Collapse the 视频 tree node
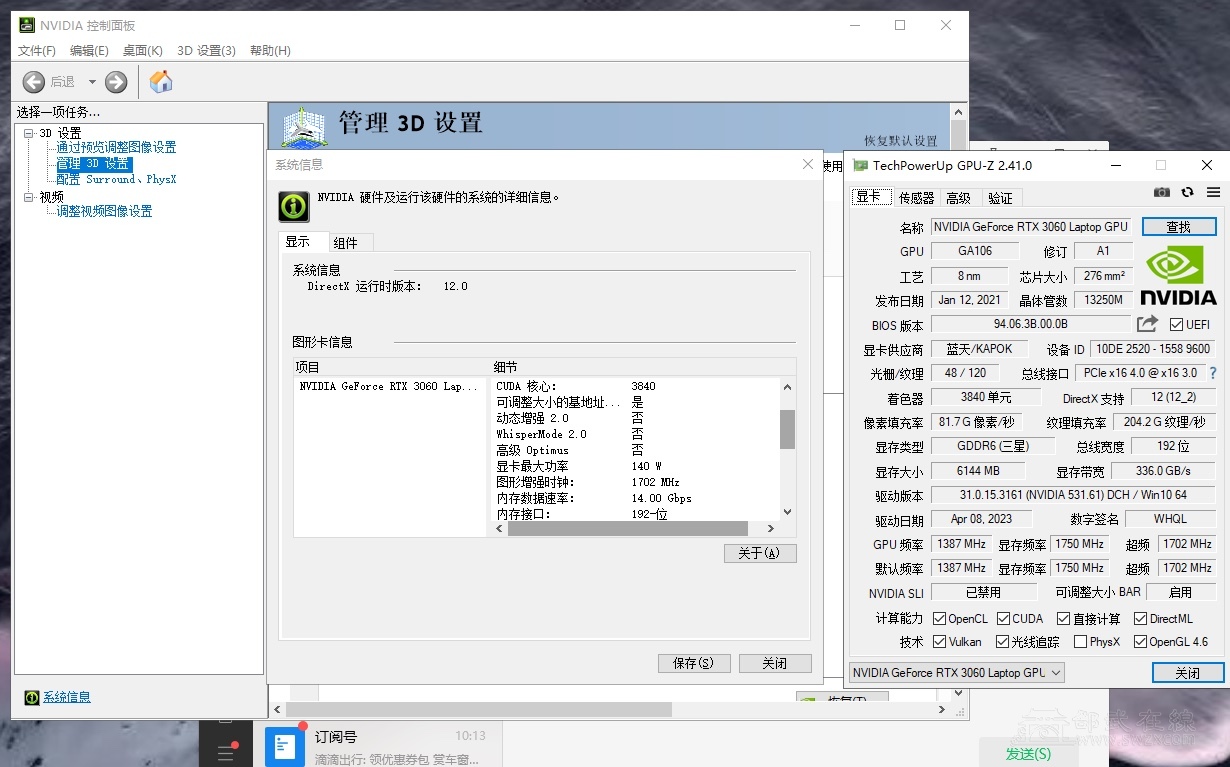This screenshot has width=1230, height=767. [x=29, y=197]
